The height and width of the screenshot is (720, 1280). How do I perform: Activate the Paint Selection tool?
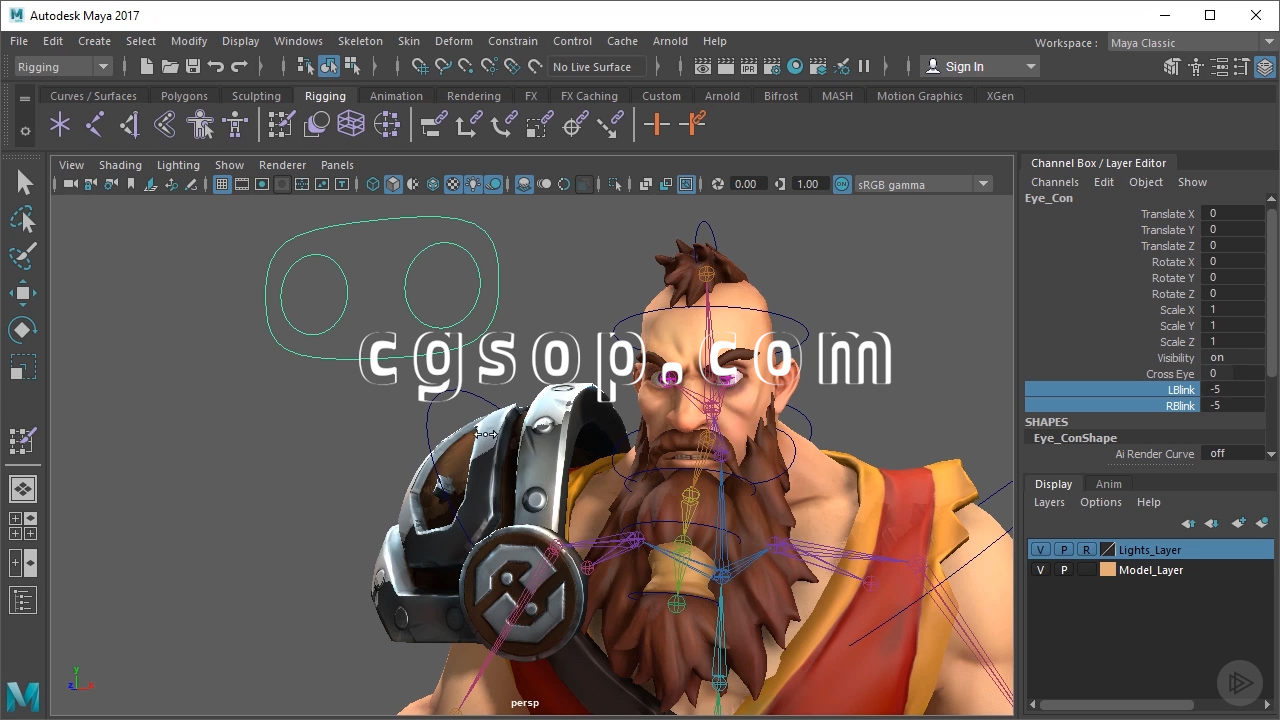point(23,255)
